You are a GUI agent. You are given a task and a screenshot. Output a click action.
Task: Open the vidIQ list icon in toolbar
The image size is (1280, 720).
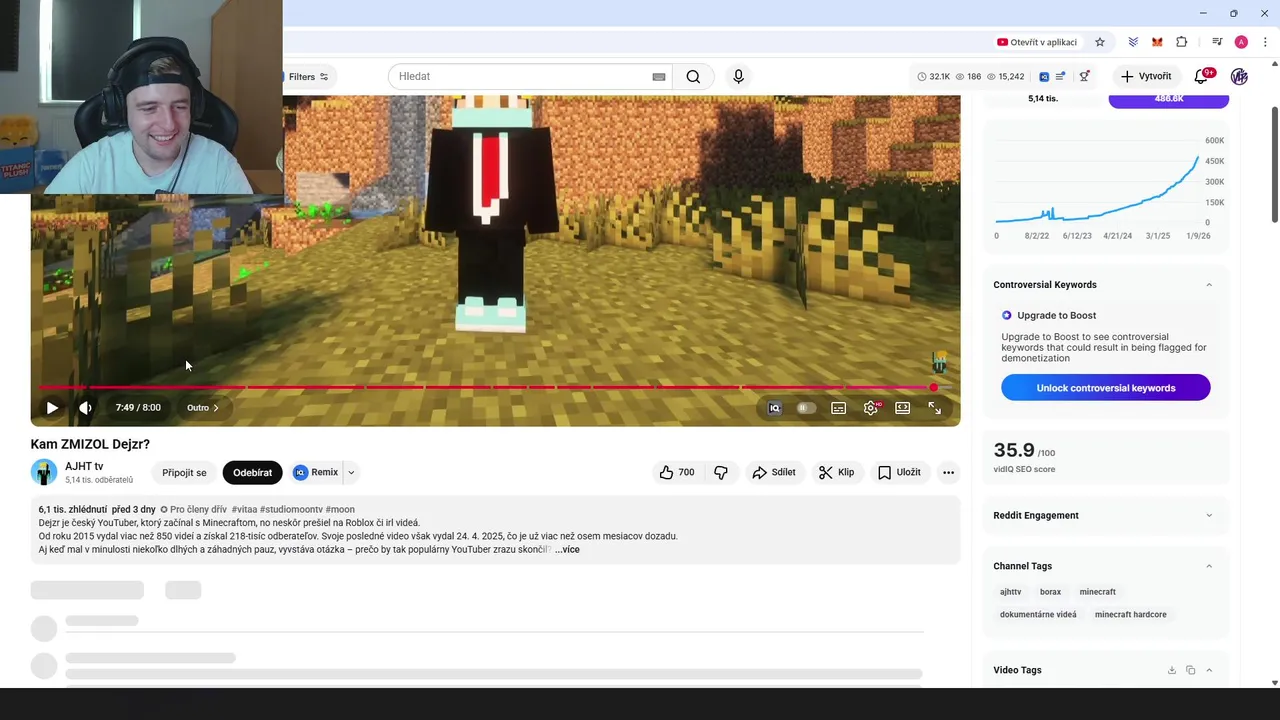[1060, 77]
